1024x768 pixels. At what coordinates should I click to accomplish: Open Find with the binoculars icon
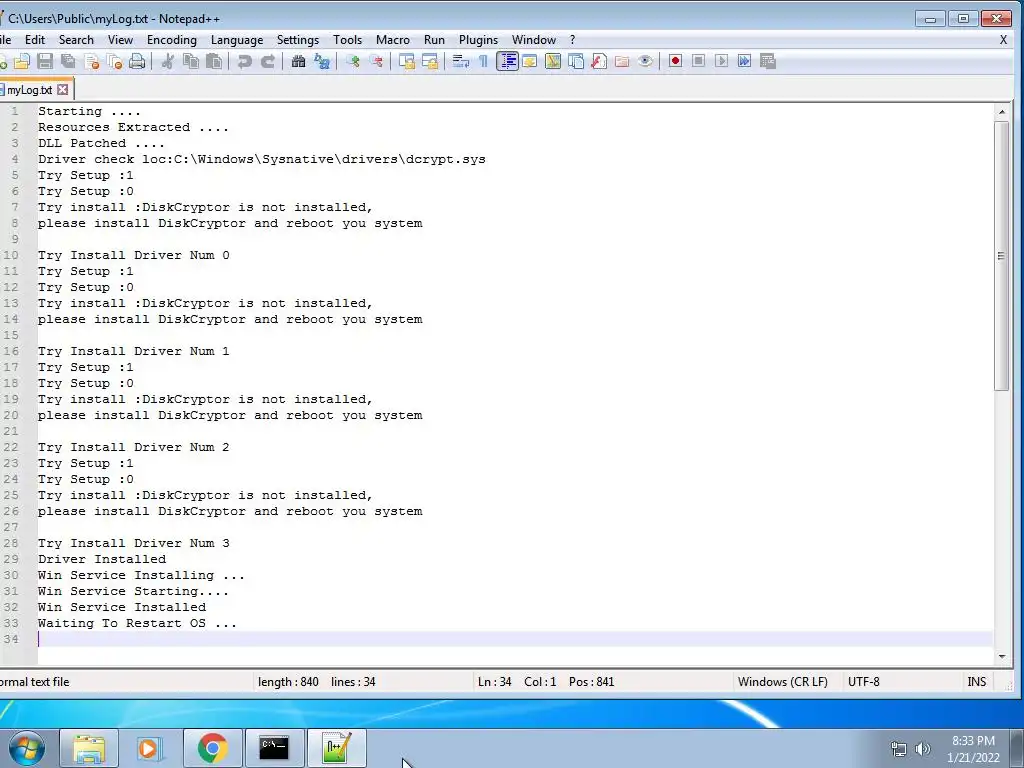298,61
